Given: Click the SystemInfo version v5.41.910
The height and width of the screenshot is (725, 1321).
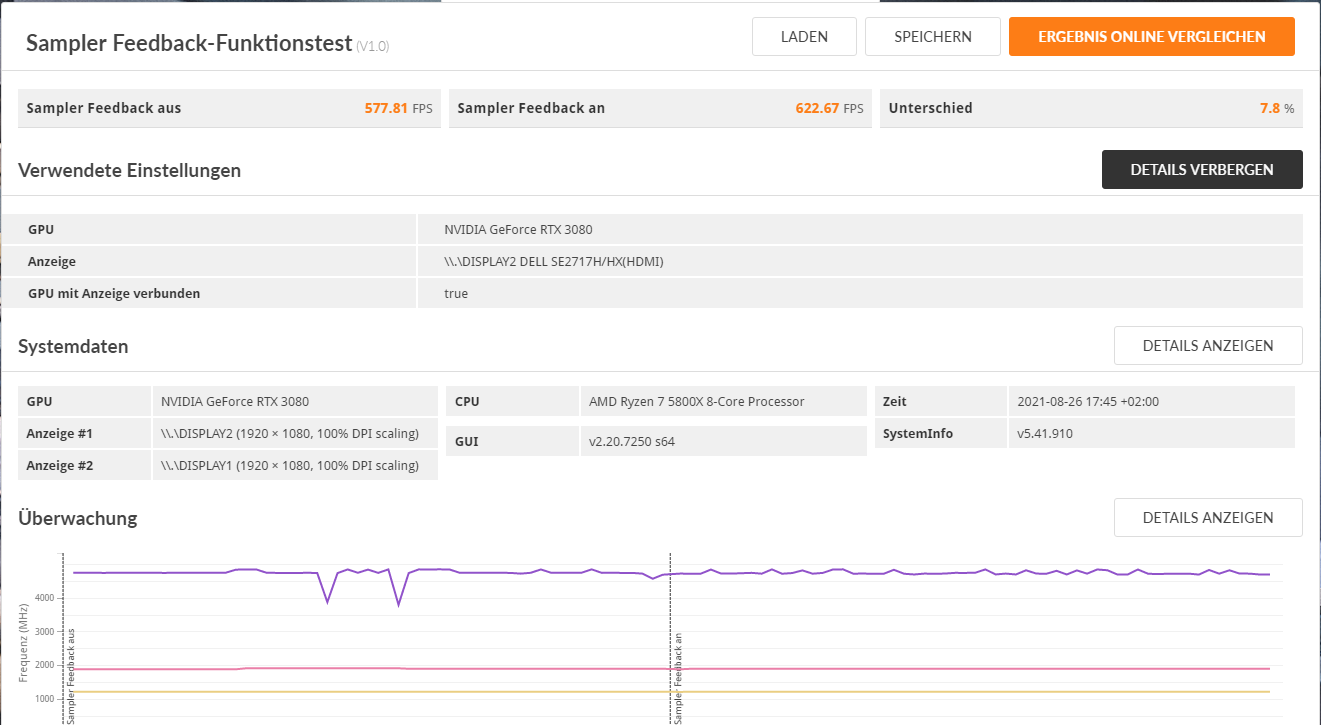Looking at the screenshot, I should (1045, 434).
